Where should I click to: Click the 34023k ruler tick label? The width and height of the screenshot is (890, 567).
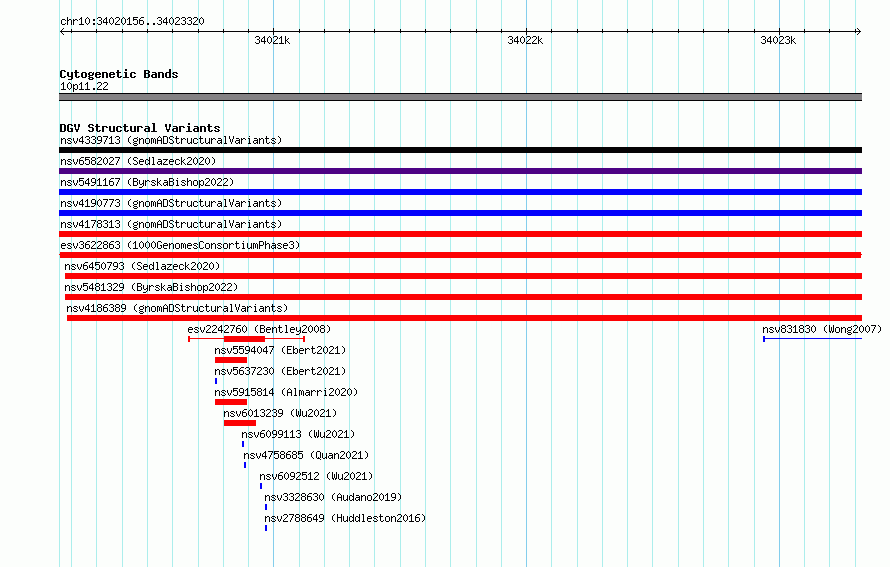778,40
